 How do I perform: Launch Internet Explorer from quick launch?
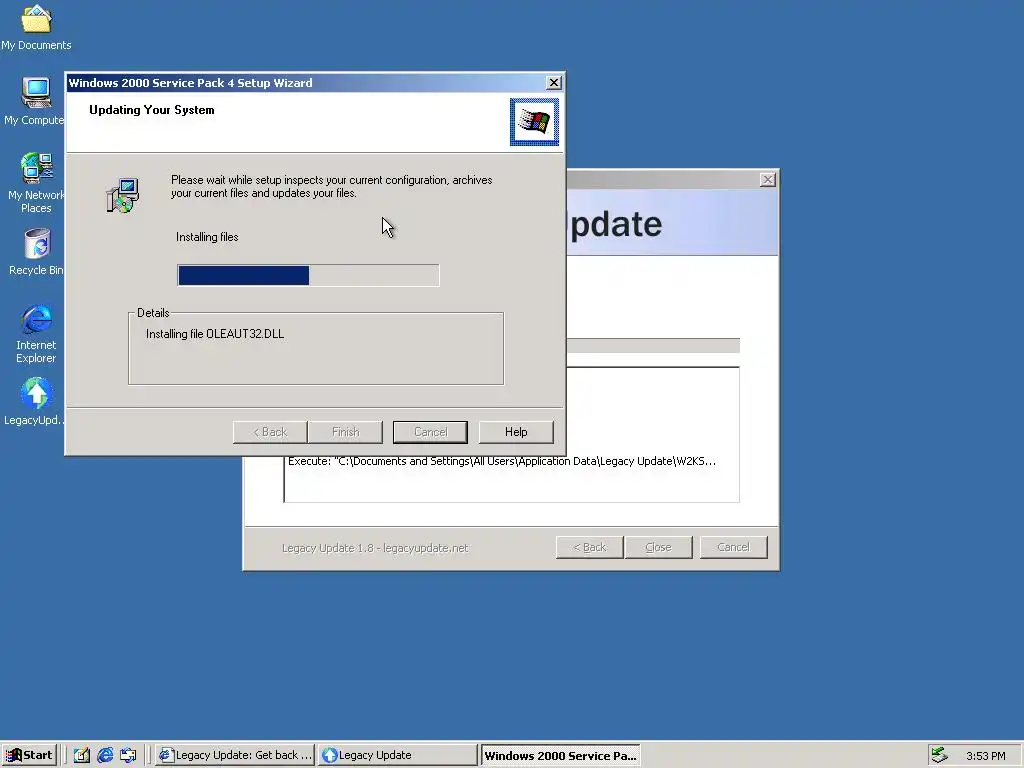(x=105, y=755)
